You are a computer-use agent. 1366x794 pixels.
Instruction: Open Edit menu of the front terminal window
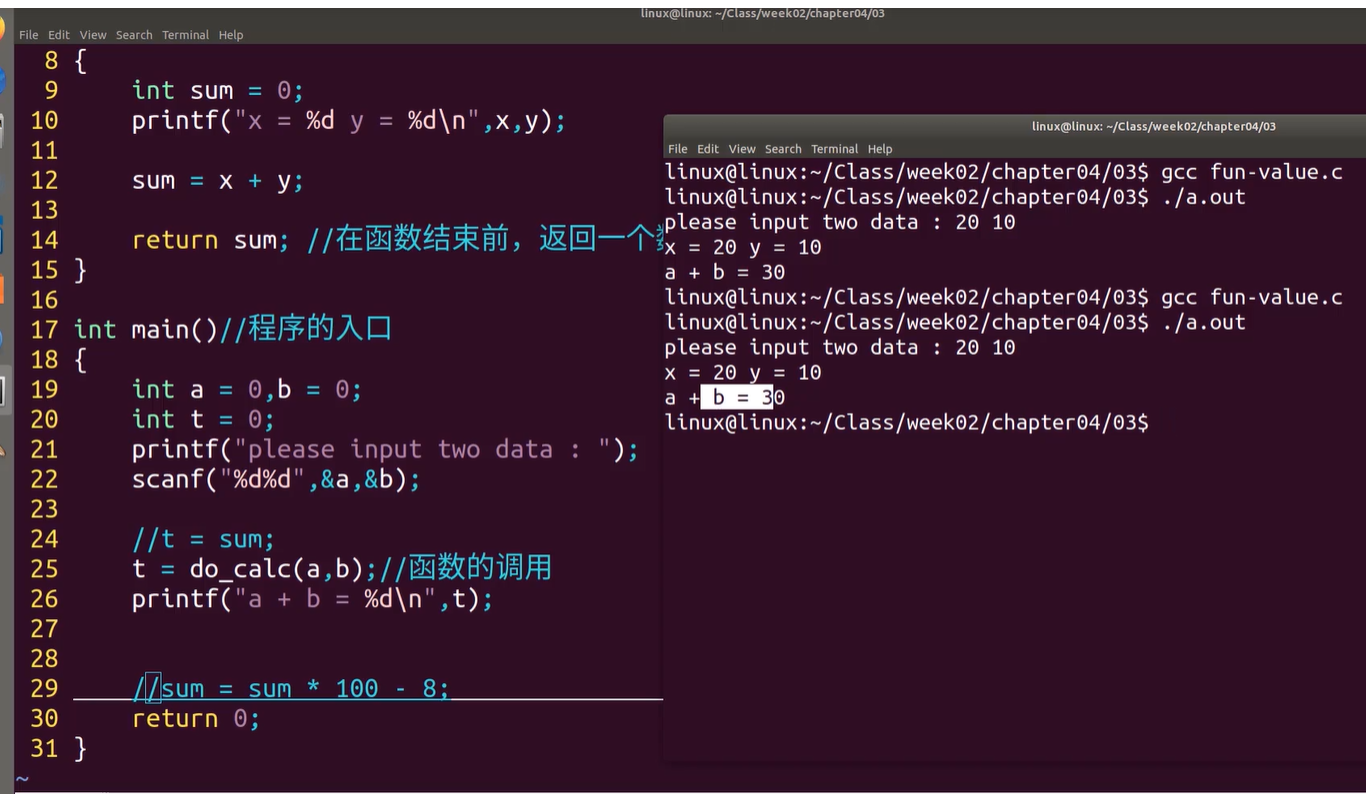coord(708,149)
